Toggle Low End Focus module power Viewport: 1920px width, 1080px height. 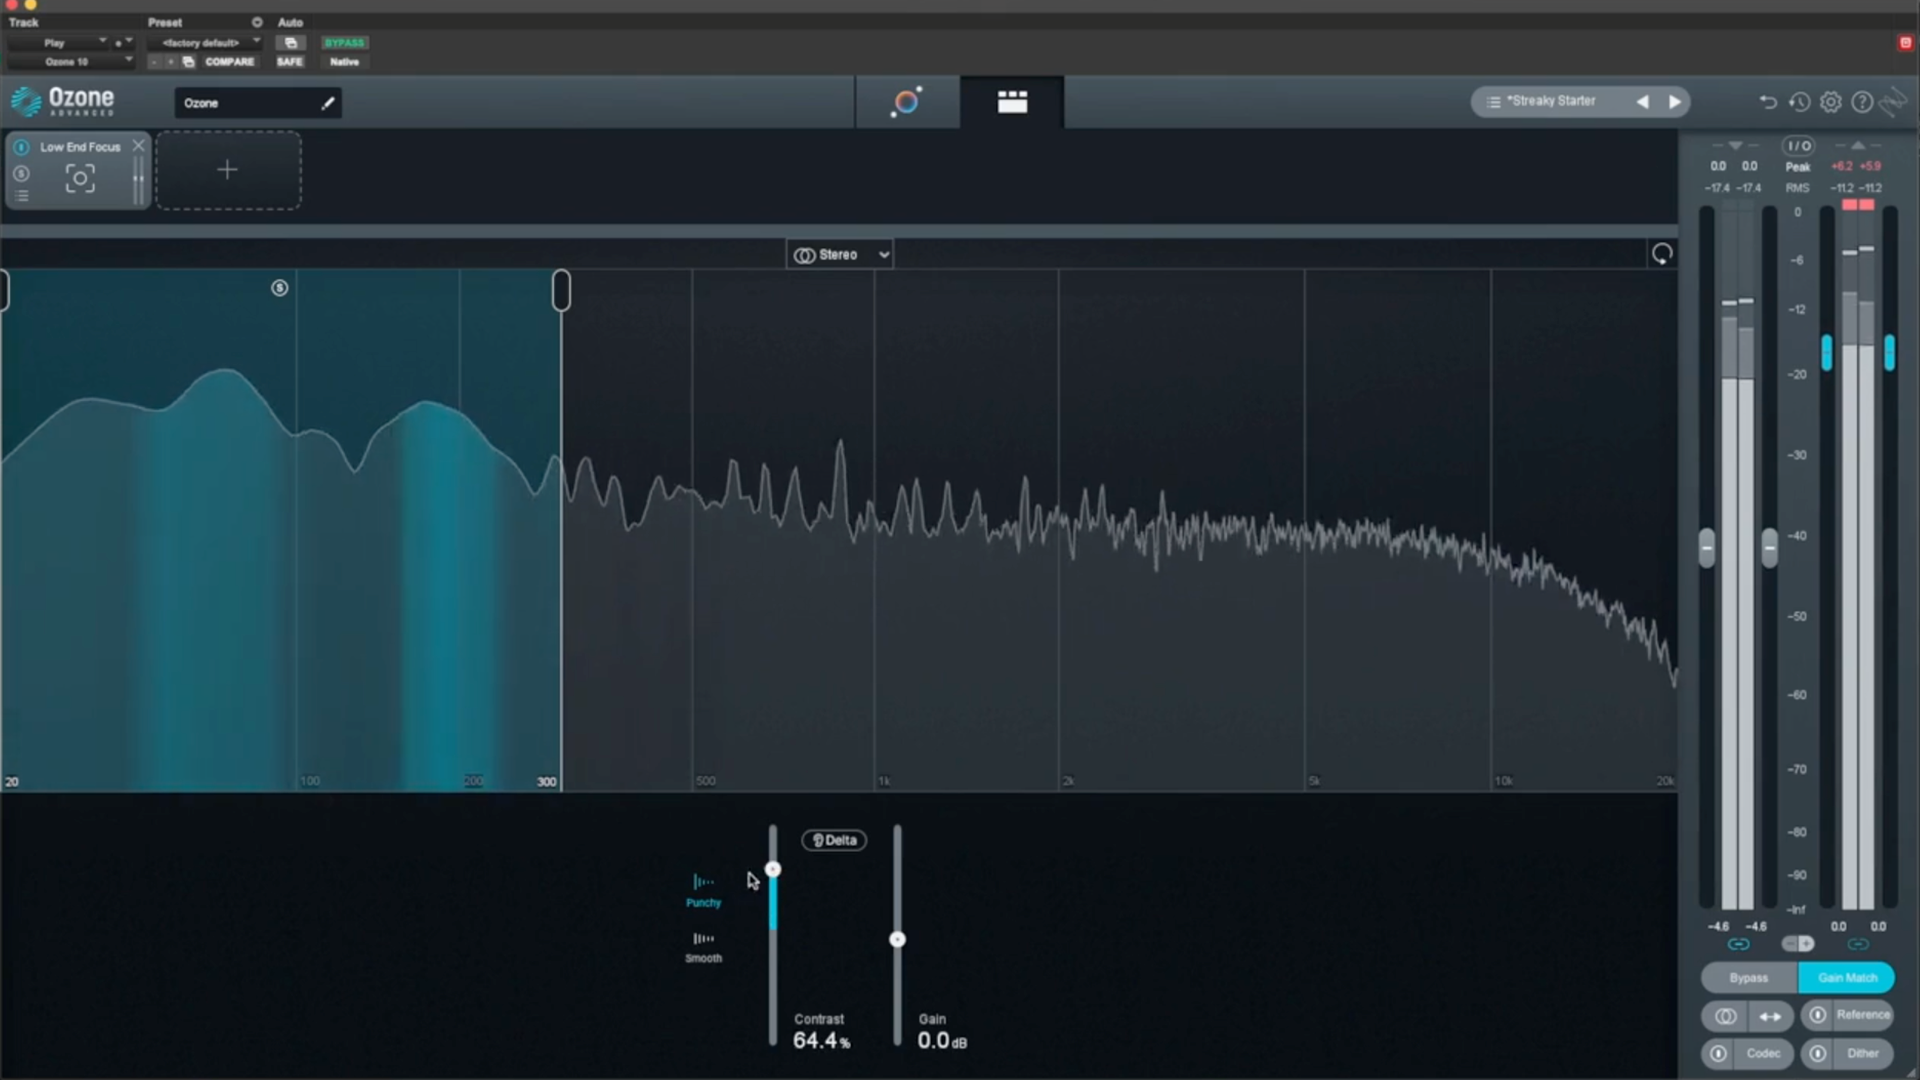pos(21,147)
